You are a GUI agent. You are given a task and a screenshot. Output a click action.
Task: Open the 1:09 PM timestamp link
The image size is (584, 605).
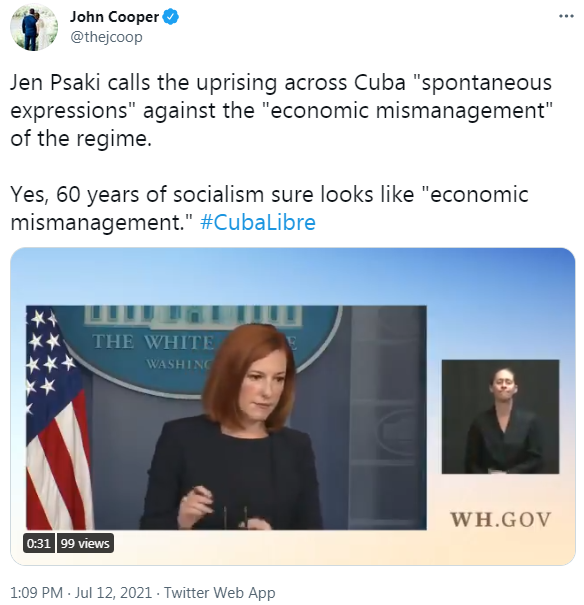click(36, 592)
